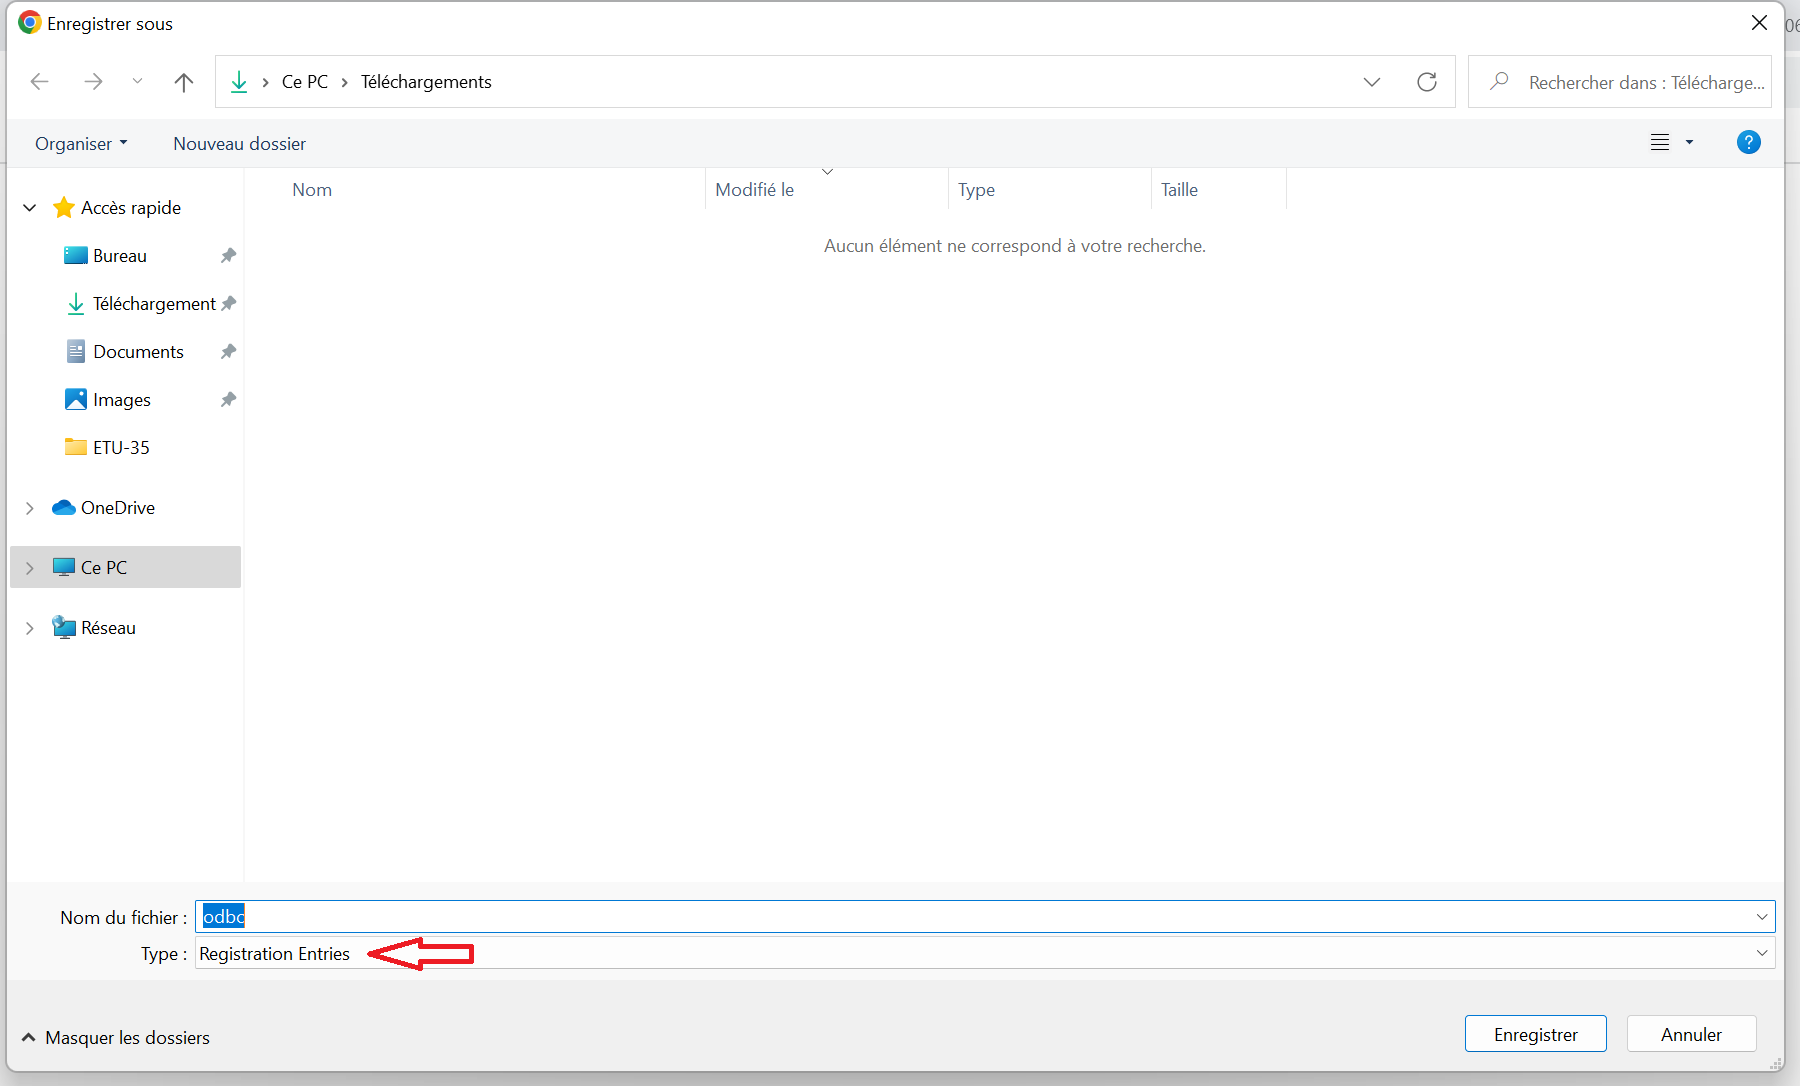Expand the OneDrive tree node
Screen dimensions: 1800x1086
tap(30, 508)
